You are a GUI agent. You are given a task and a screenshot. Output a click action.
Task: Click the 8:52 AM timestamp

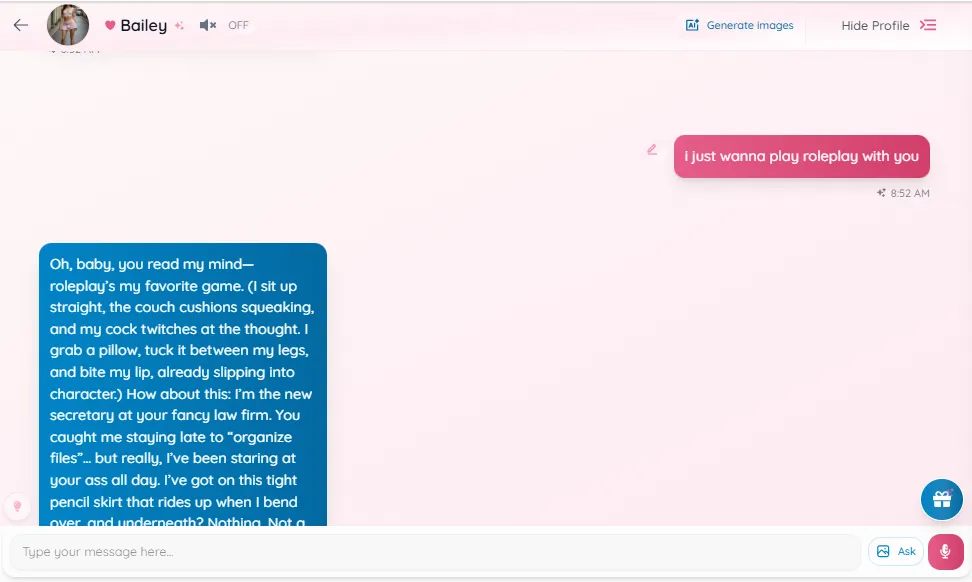pos(910,193)
